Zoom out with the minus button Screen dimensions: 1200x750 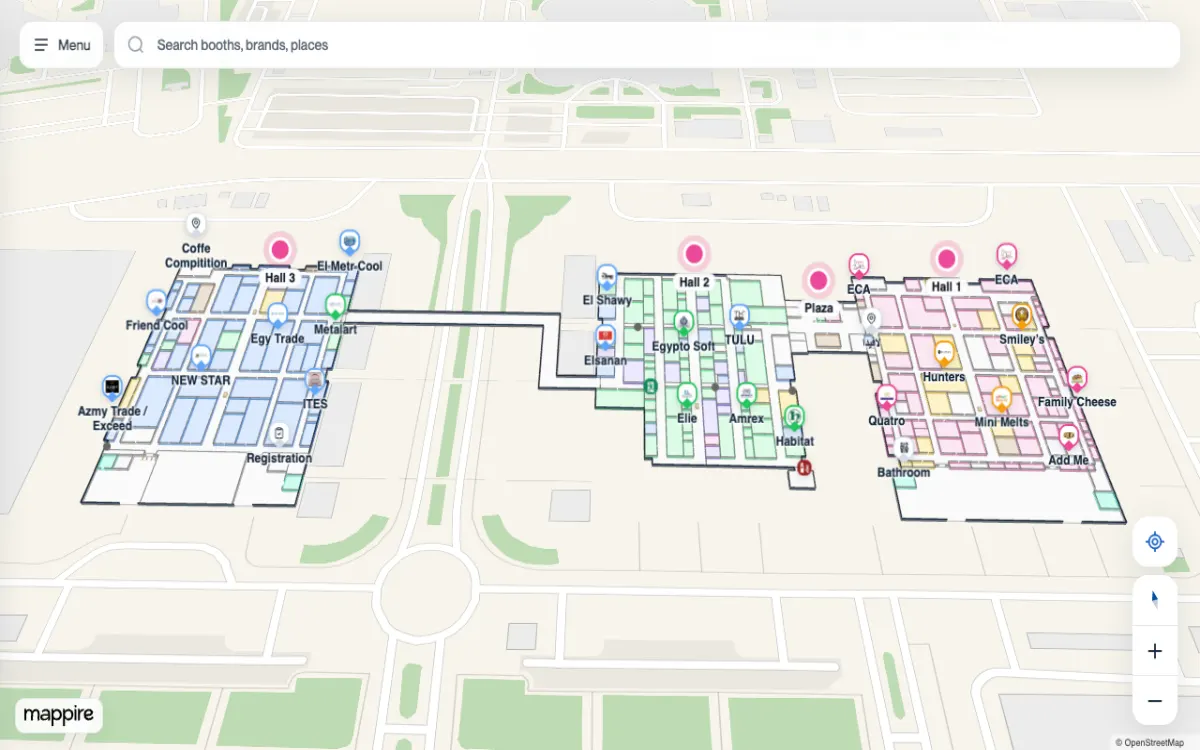coord(1155,701)
